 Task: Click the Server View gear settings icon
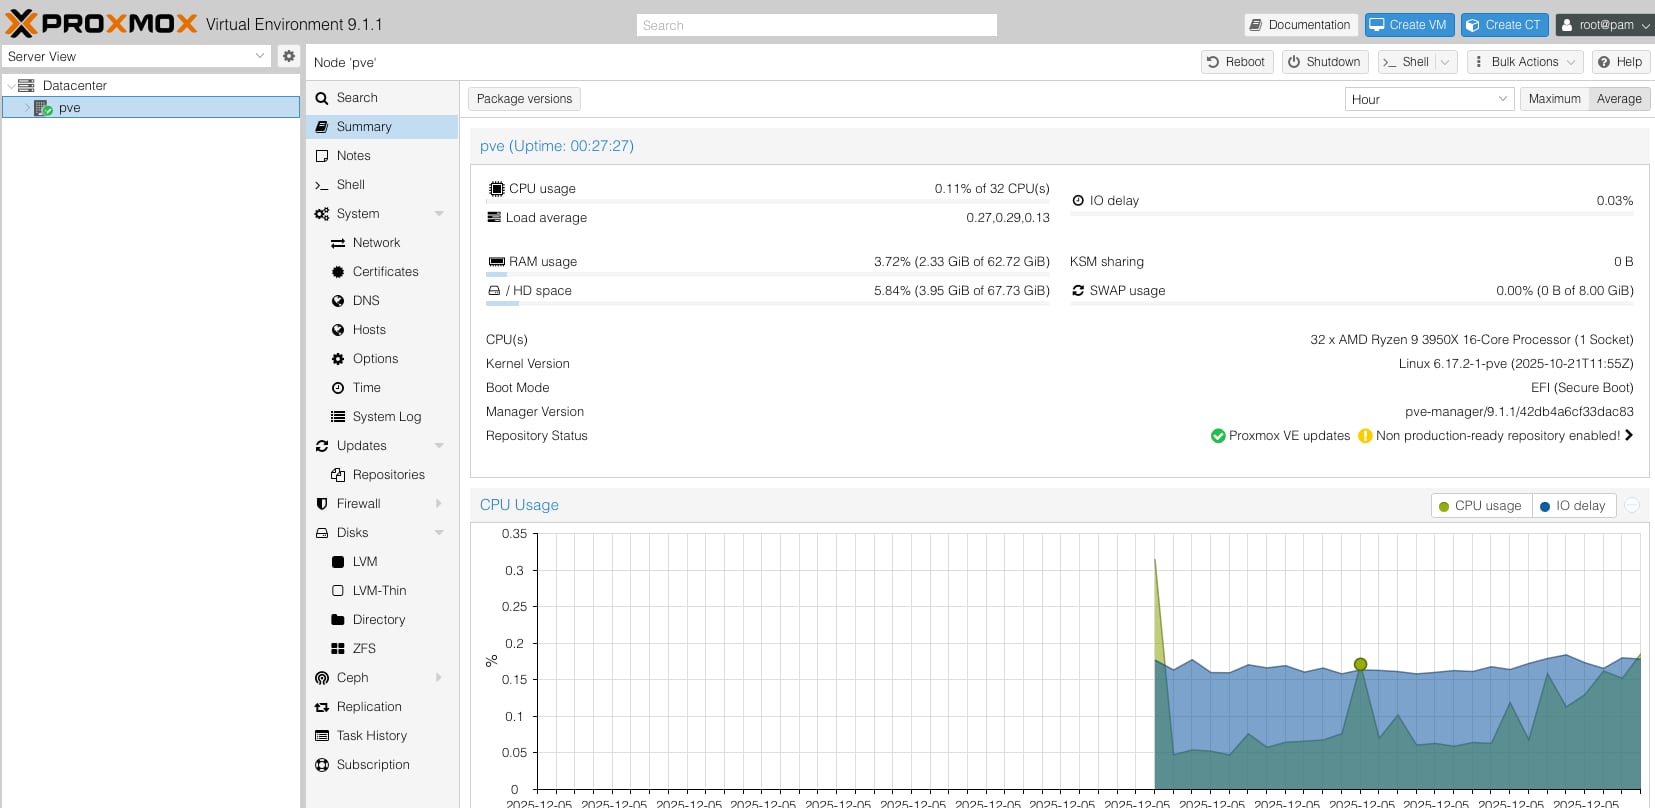click(x=289, y=56)
